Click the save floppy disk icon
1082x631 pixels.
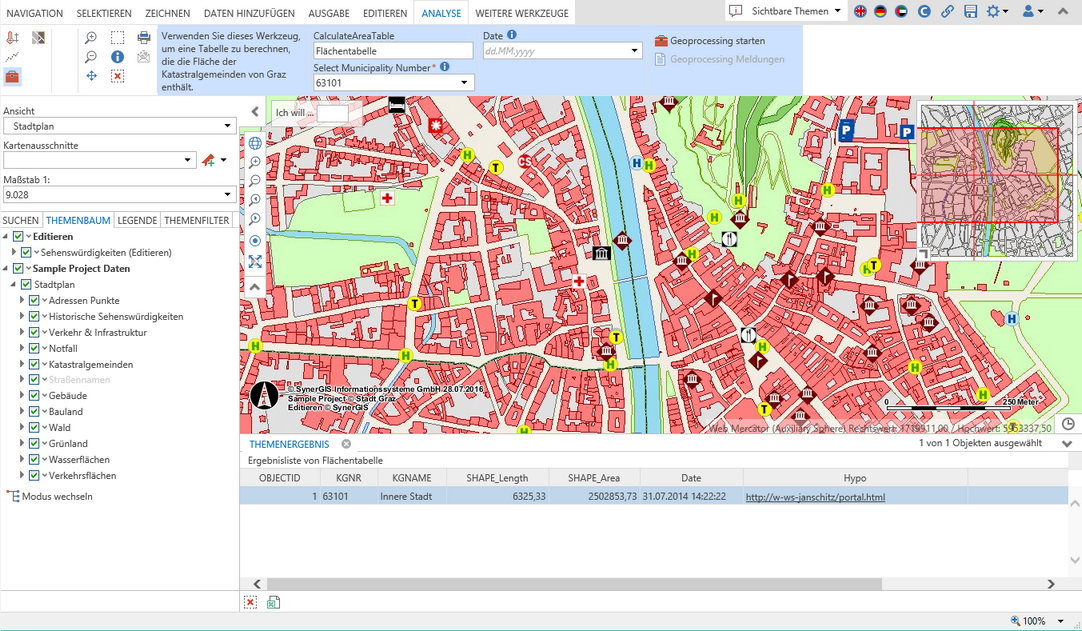[970, 11]
